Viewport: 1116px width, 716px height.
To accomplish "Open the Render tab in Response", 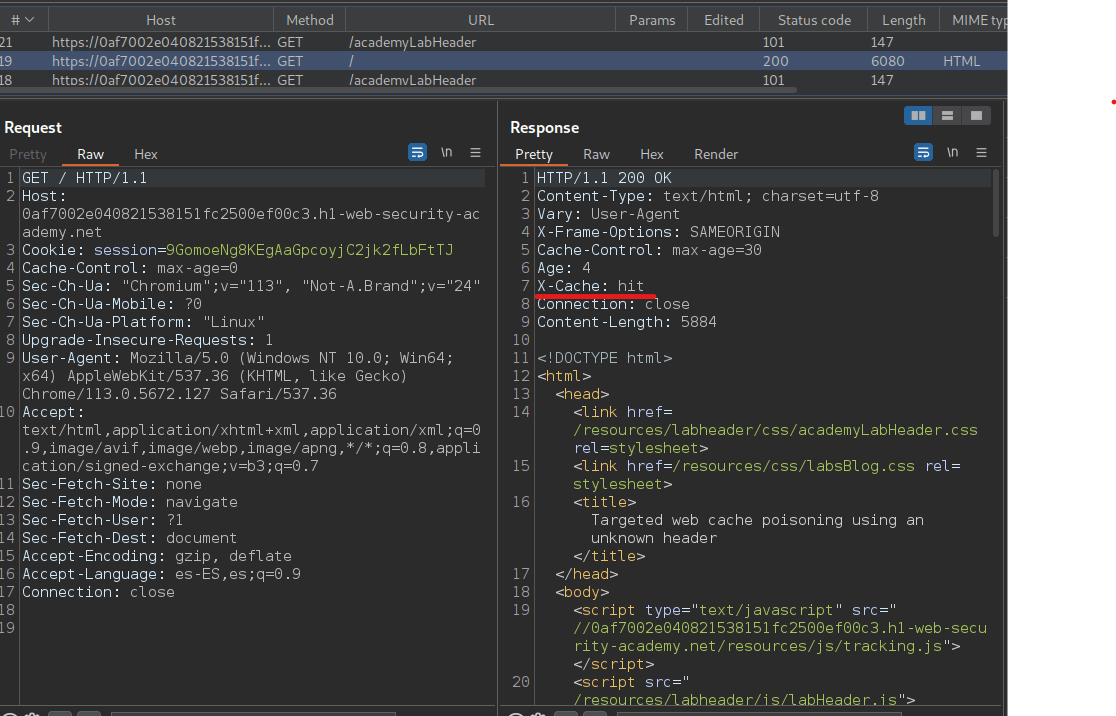I will click(x=716, y=154).
